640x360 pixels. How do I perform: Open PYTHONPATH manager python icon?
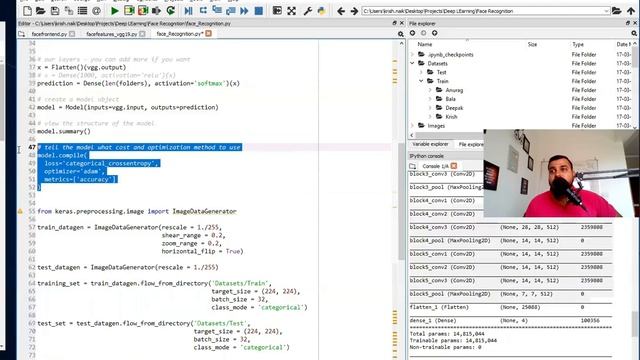tap(321, 11)
